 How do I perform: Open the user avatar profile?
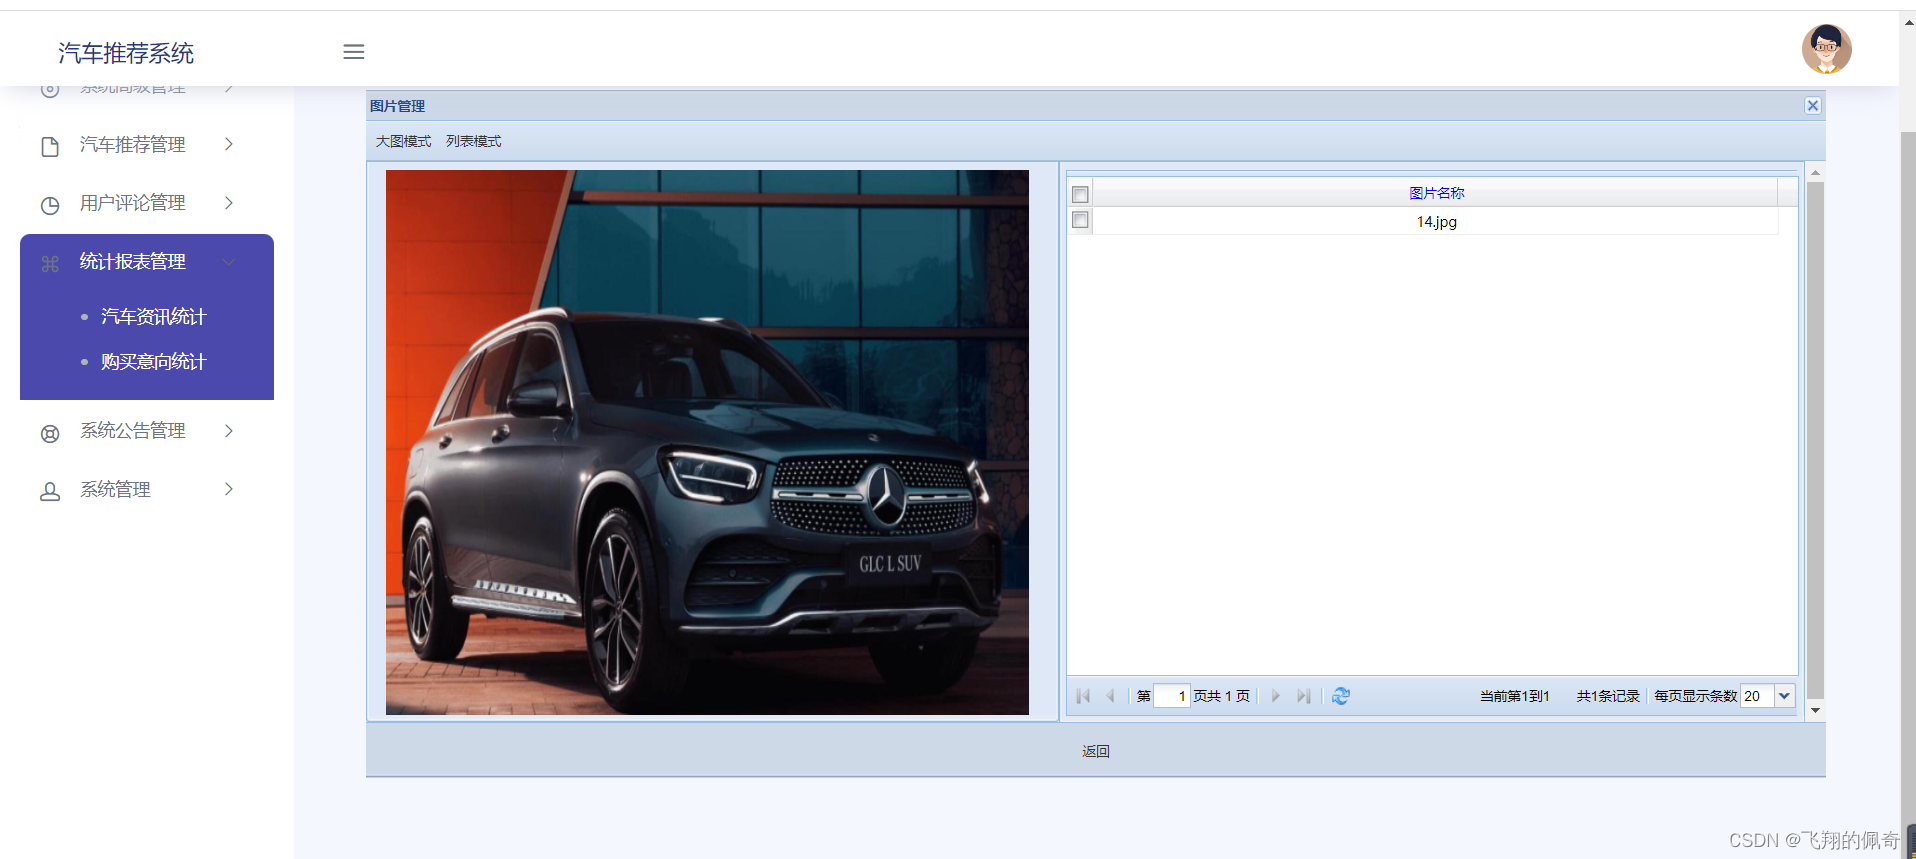click(1826, 49)
